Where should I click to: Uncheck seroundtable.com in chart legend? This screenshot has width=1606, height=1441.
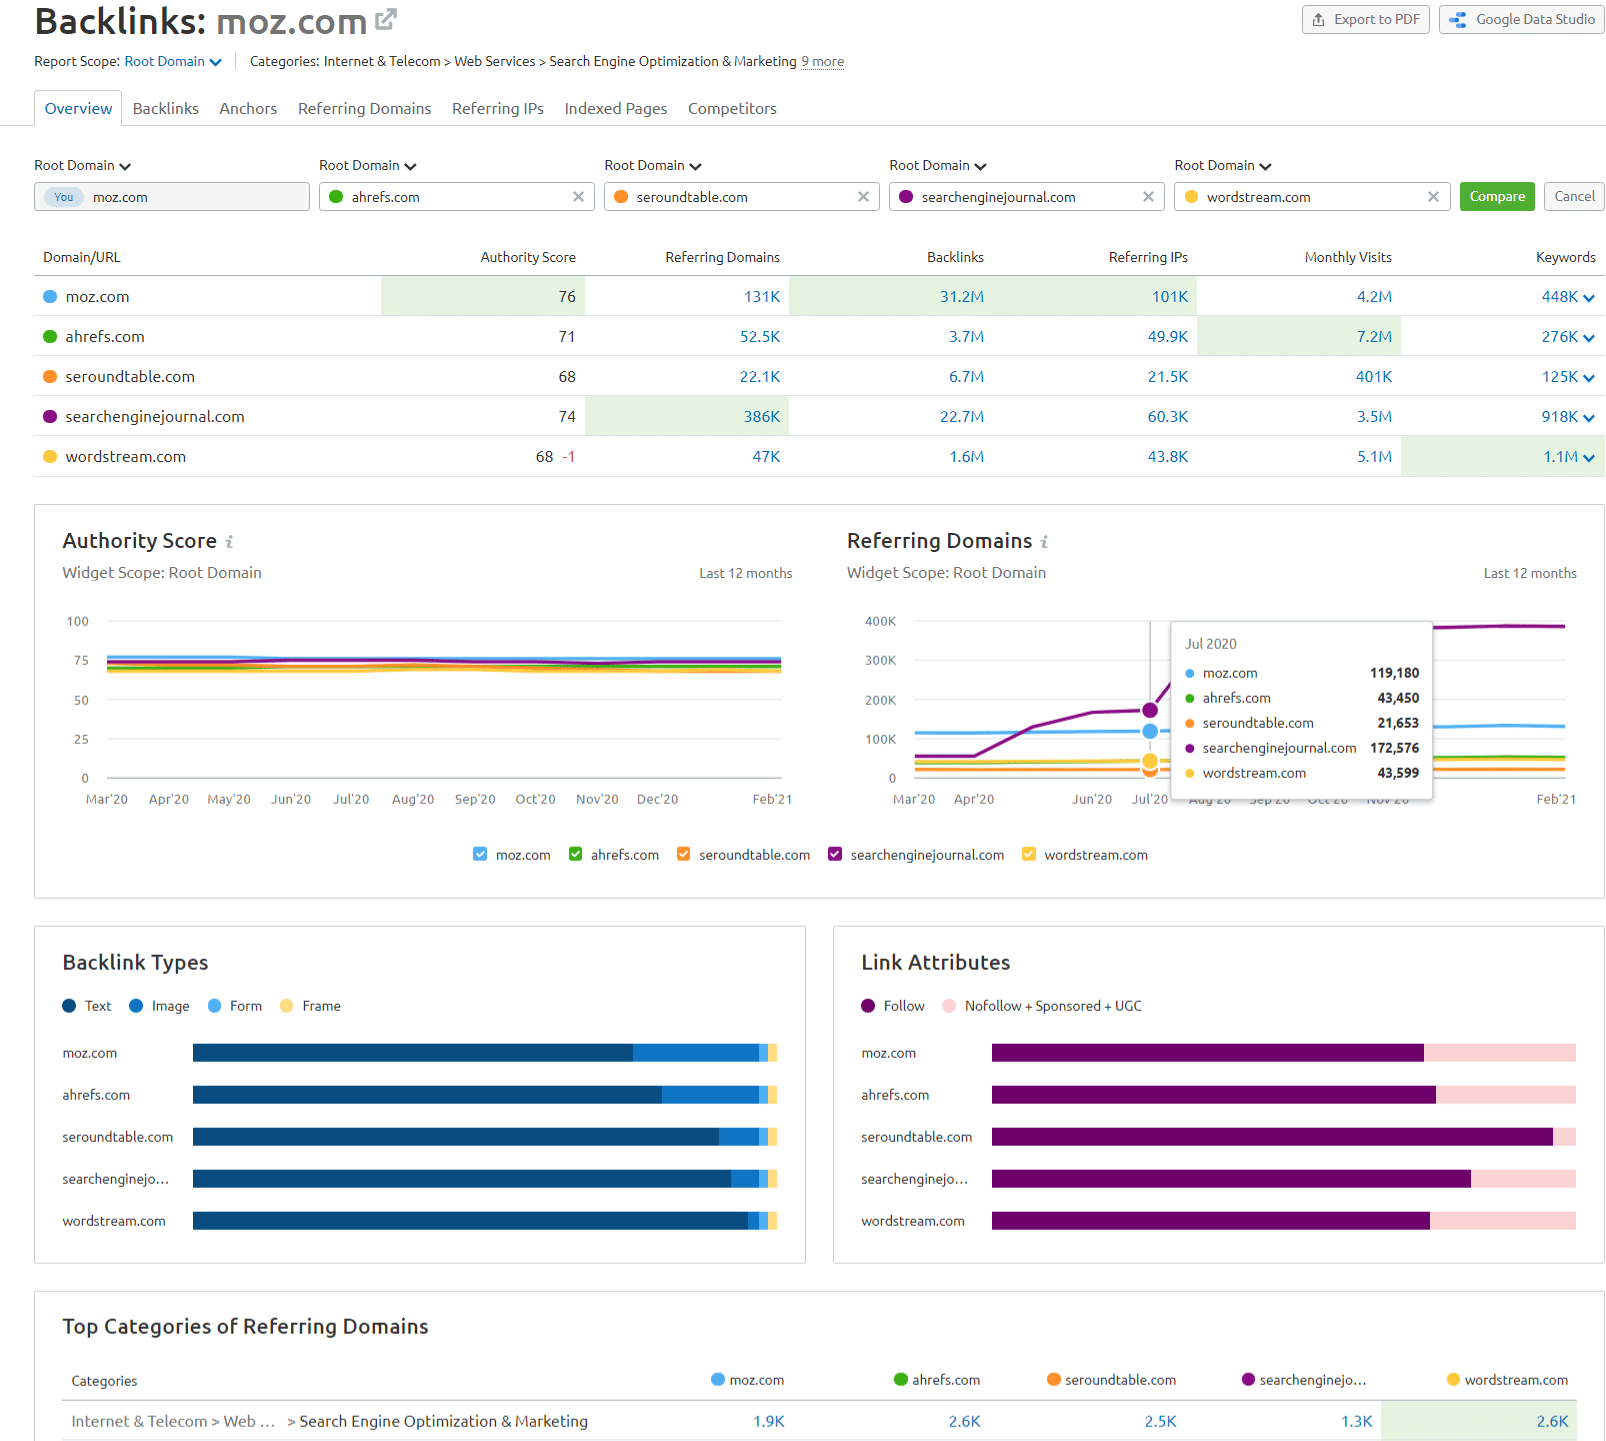coord(684,854)
